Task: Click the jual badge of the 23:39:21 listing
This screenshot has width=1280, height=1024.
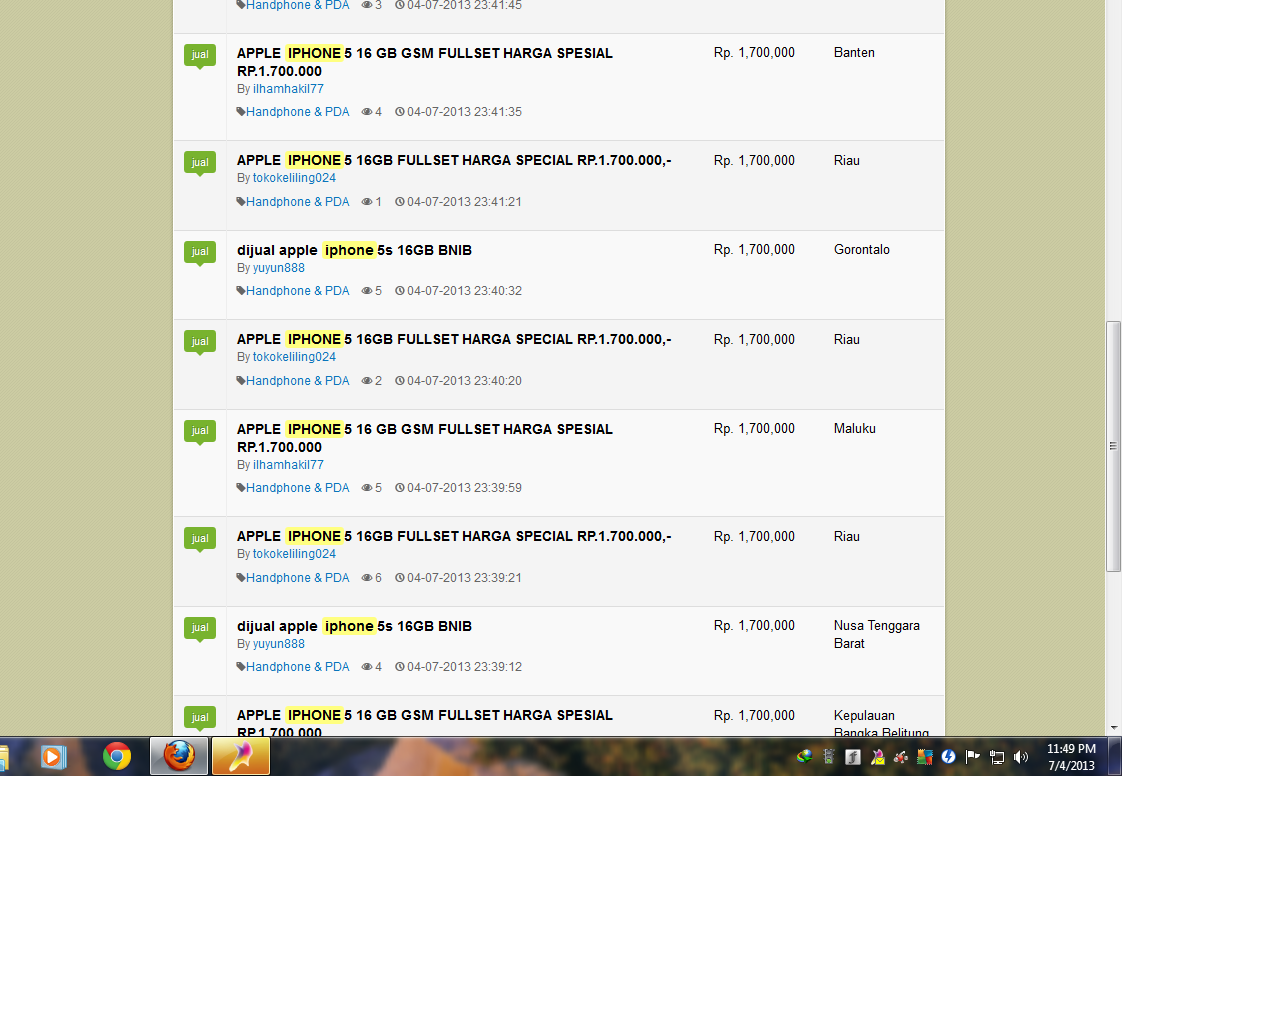Action: click(x=200, y=539)
